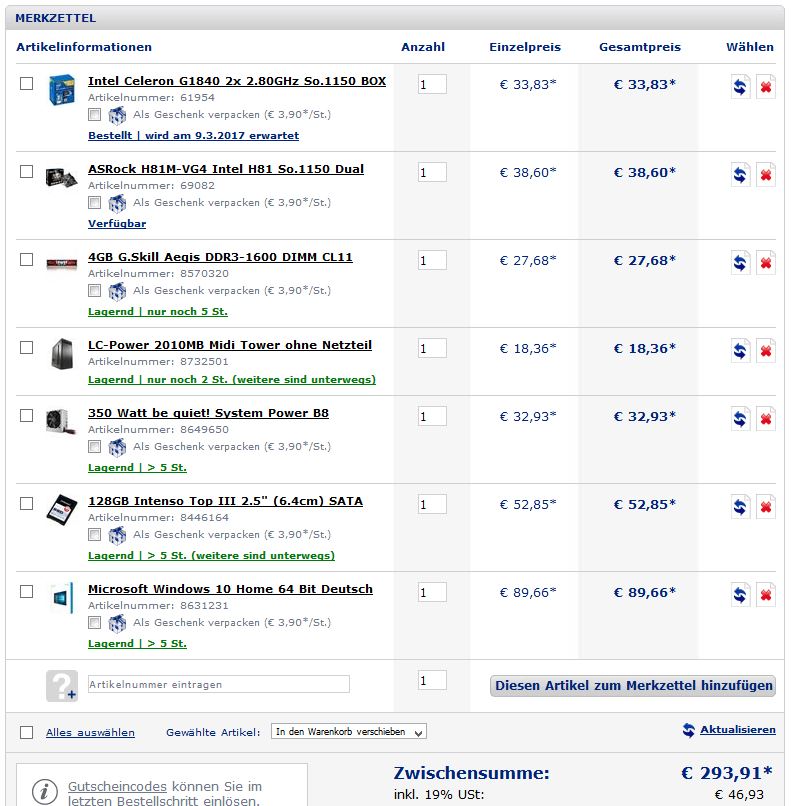Image resolution: width=791 pixels, height=806 pixels.
Task: Open ASRock motherboard product thumbnail
Action: pyautogui.click(x=61, y=177)
